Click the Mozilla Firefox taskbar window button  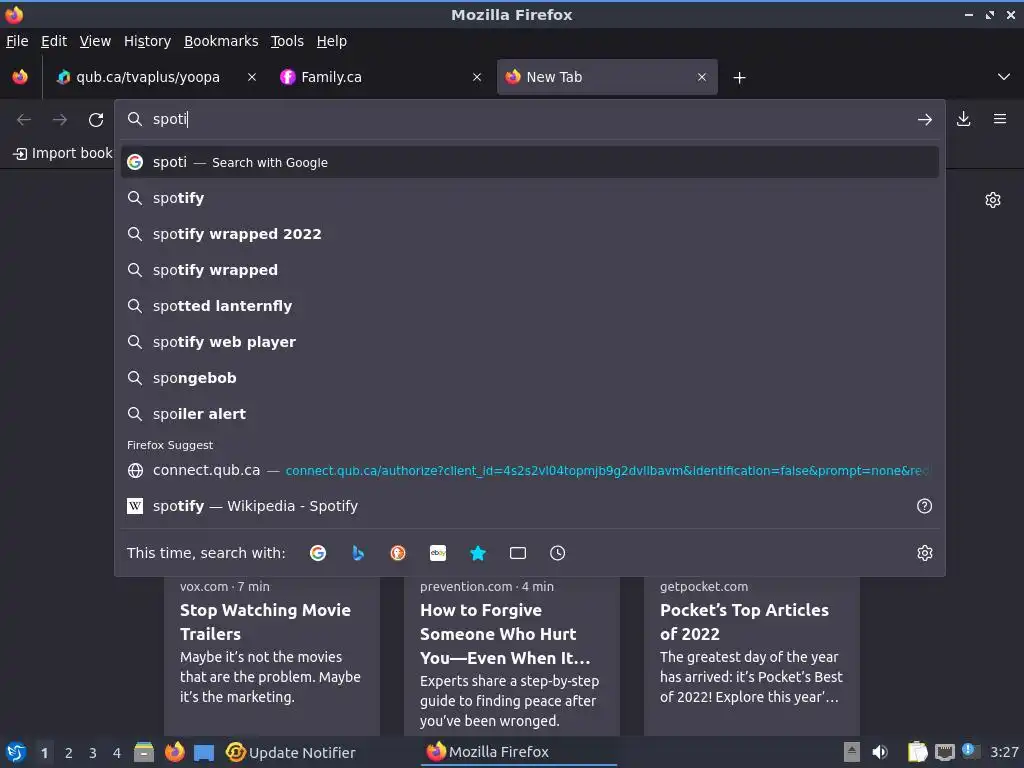pos(520,752)
